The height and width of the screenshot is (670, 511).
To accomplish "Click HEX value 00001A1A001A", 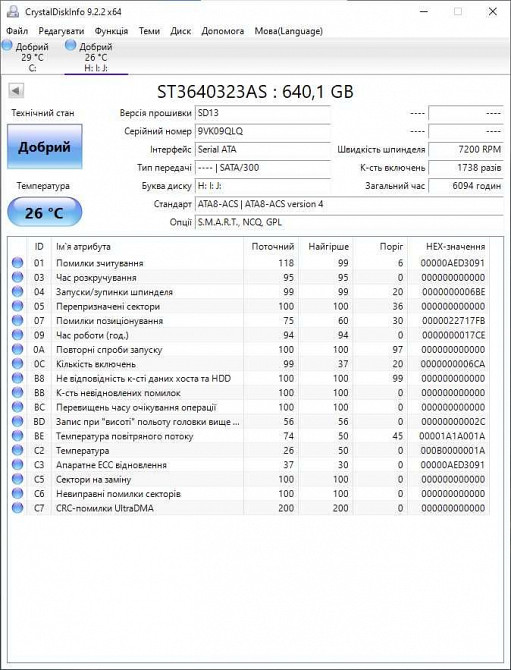I will click(x=452, y=436).
